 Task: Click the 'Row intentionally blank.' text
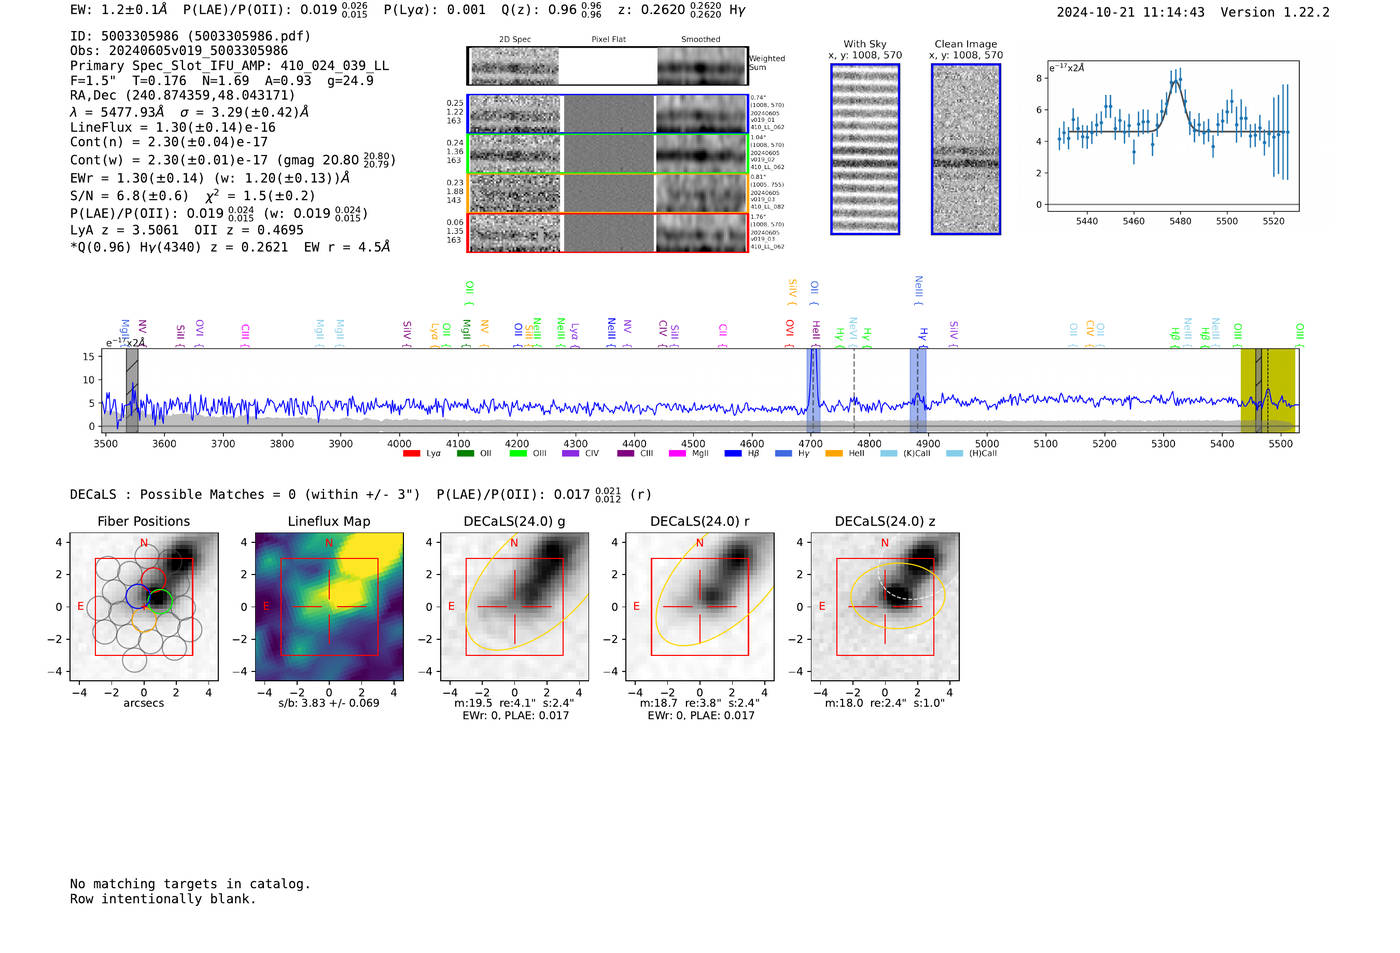163,899
